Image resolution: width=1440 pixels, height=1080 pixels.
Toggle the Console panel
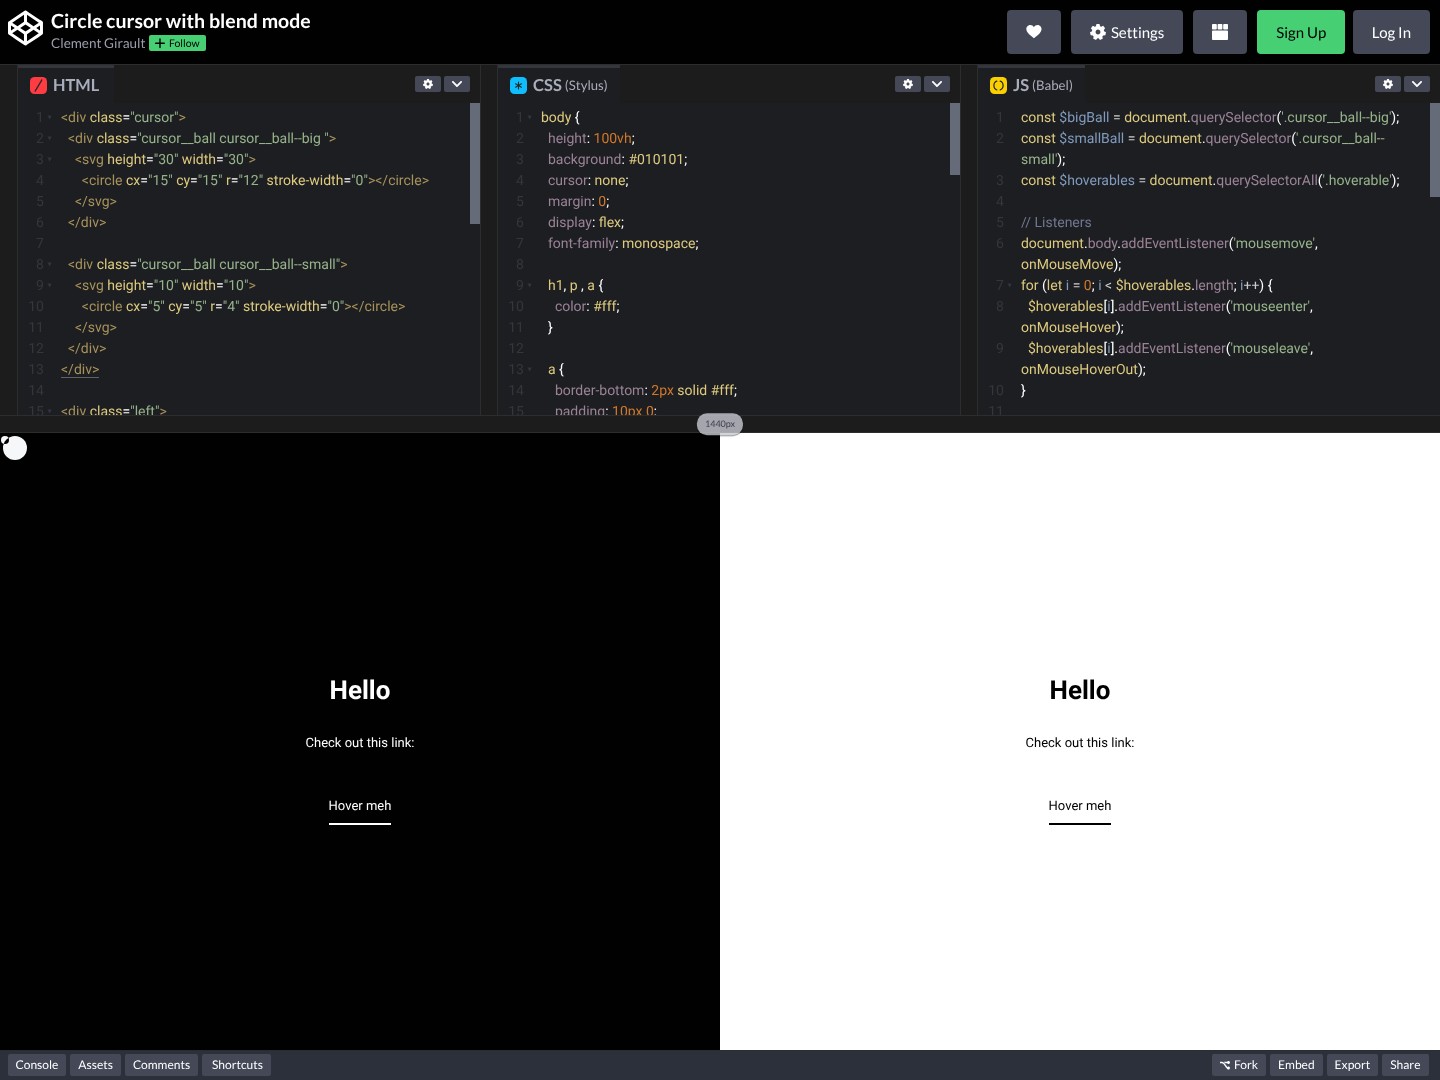pyautogui.click(x=37, y=1065)
